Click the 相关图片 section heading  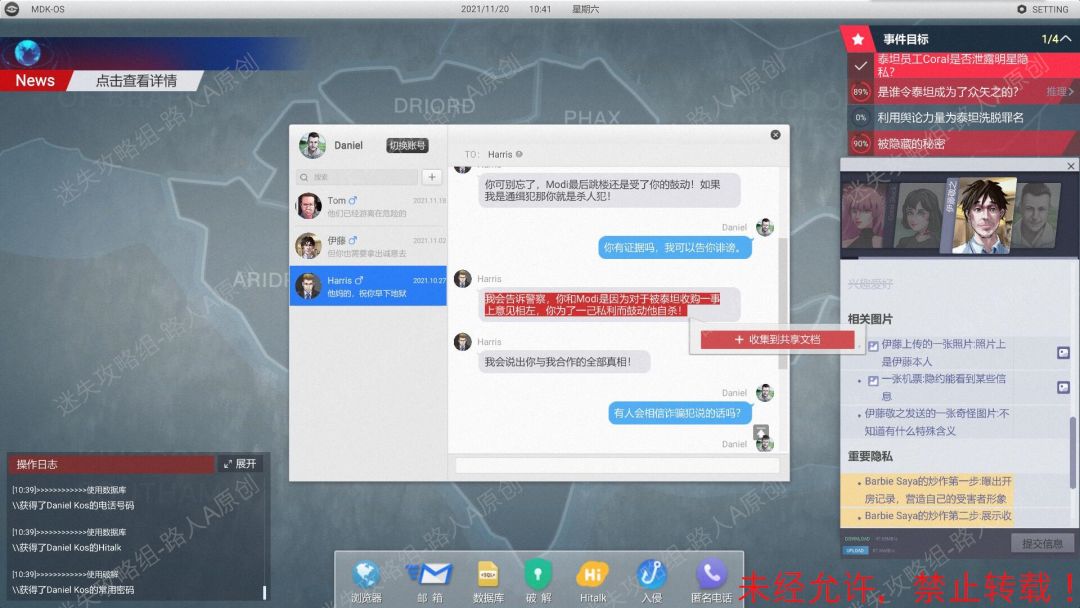tap(870, 319)
